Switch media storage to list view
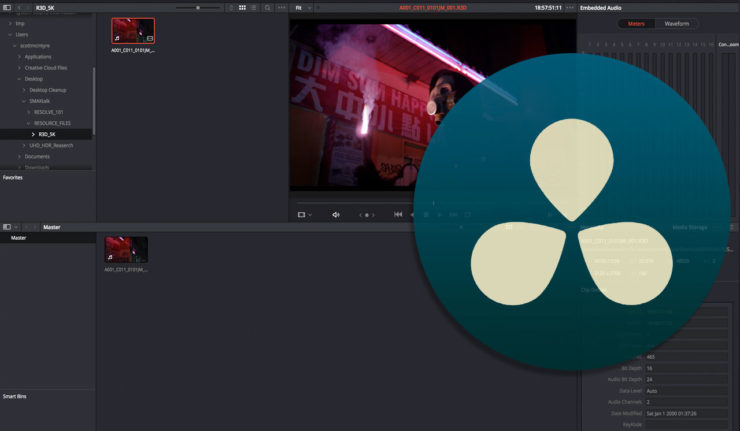 point(253,8)
